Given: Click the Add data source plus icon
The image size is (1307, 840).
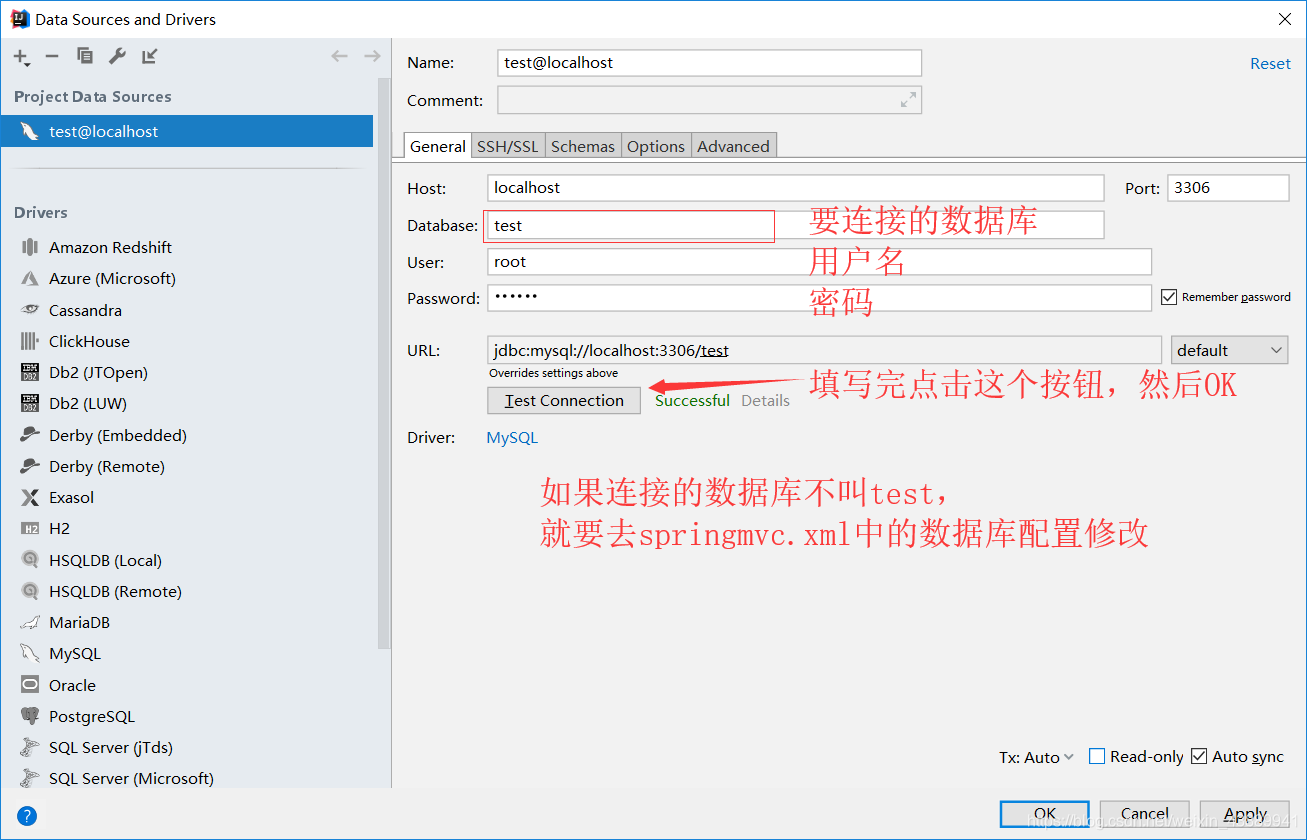Looking at the screenshot, I should click(21, 57).
